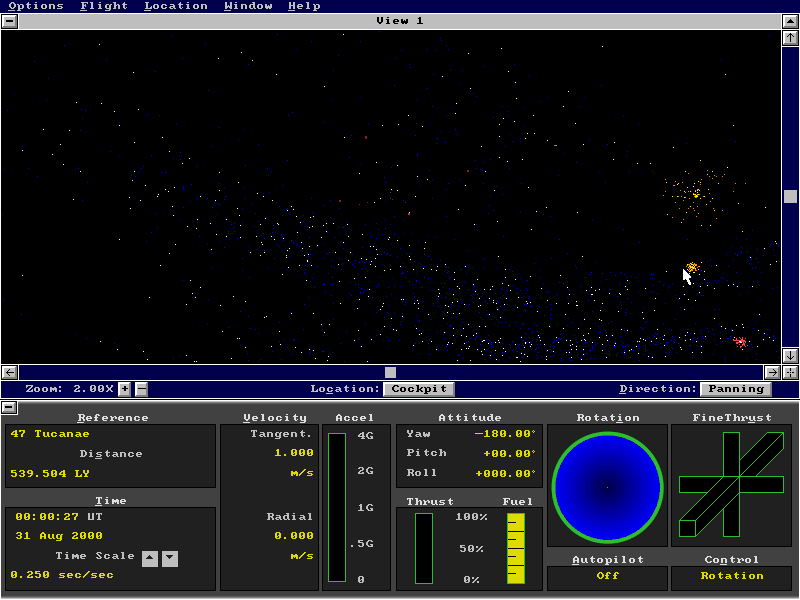
Task: Click the Thrust level bar
Action: coord(424,548)
